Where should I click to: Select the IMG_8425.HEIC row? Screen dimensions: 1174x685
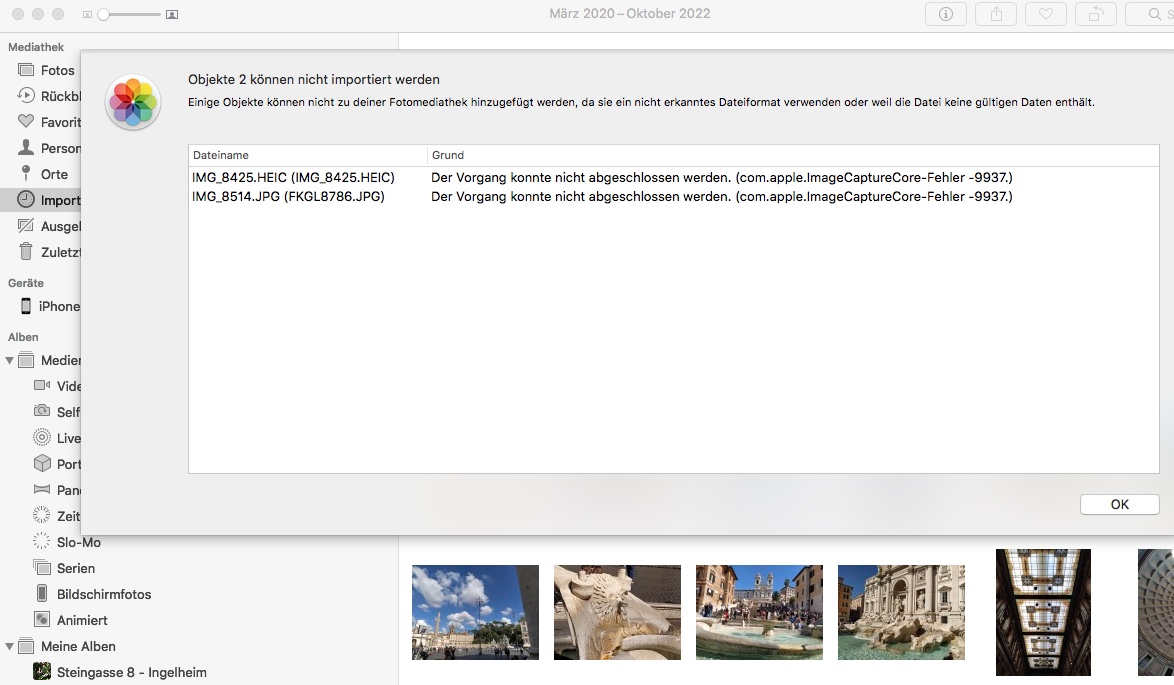293,177
